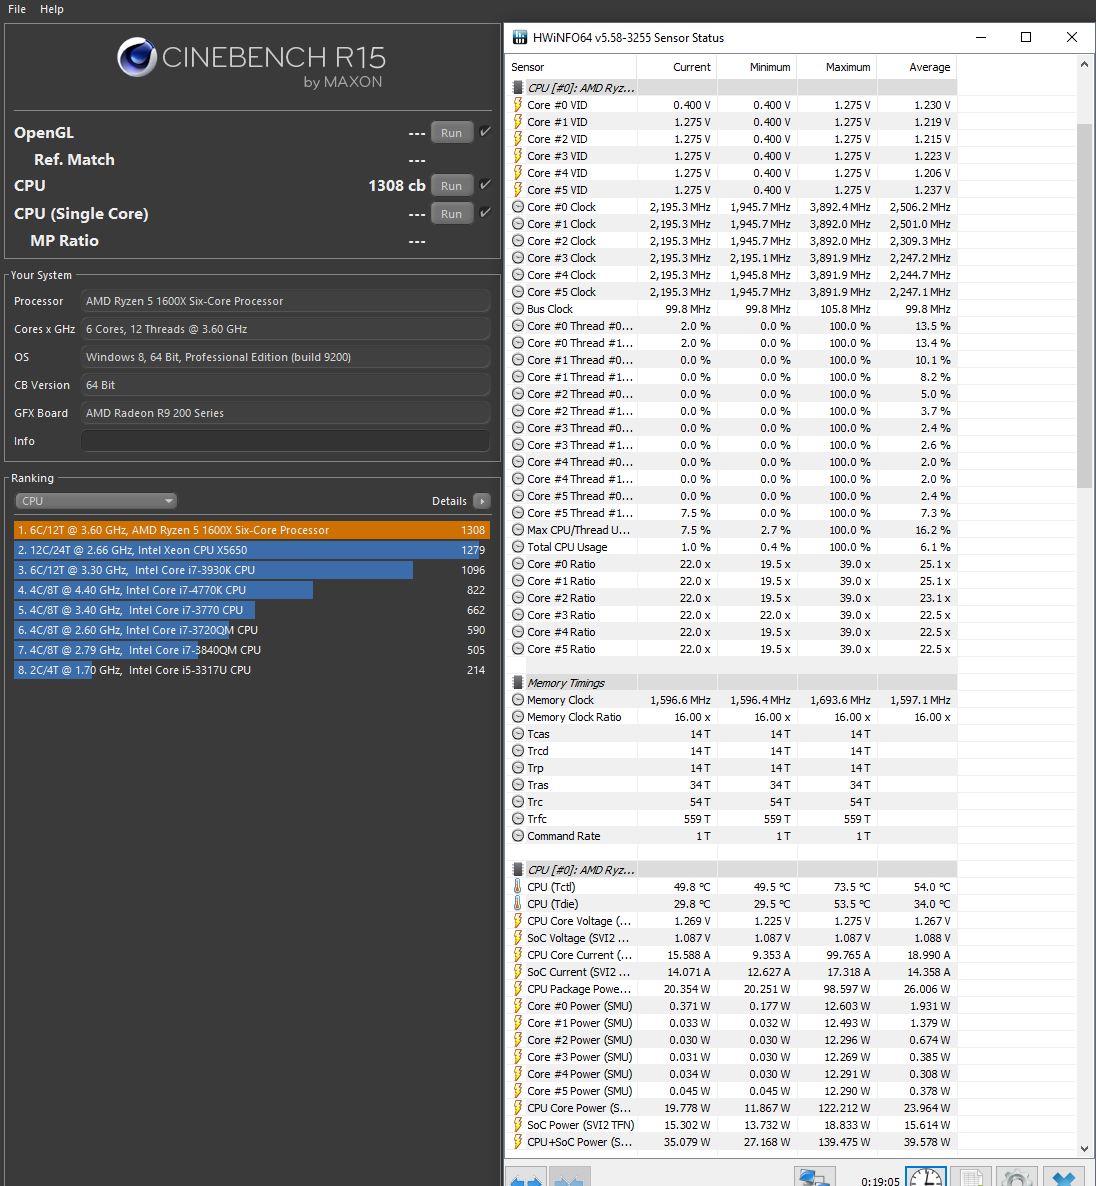The height and width of the screenshot is (1186, 1096).
Task: Run the CPU benchmark
Action: 452,186
